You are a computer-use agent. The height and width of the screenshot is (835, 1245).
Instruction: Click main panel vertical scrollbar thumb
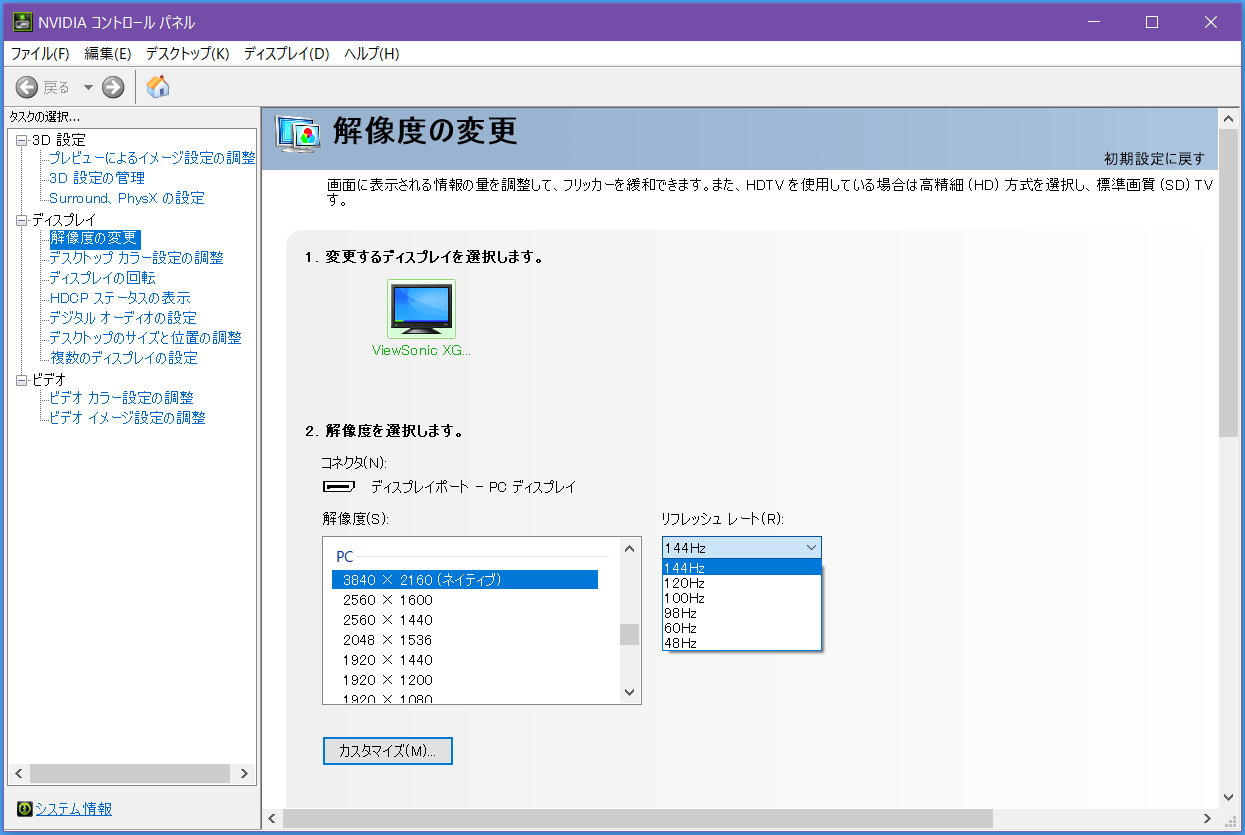pos(1228,283)
